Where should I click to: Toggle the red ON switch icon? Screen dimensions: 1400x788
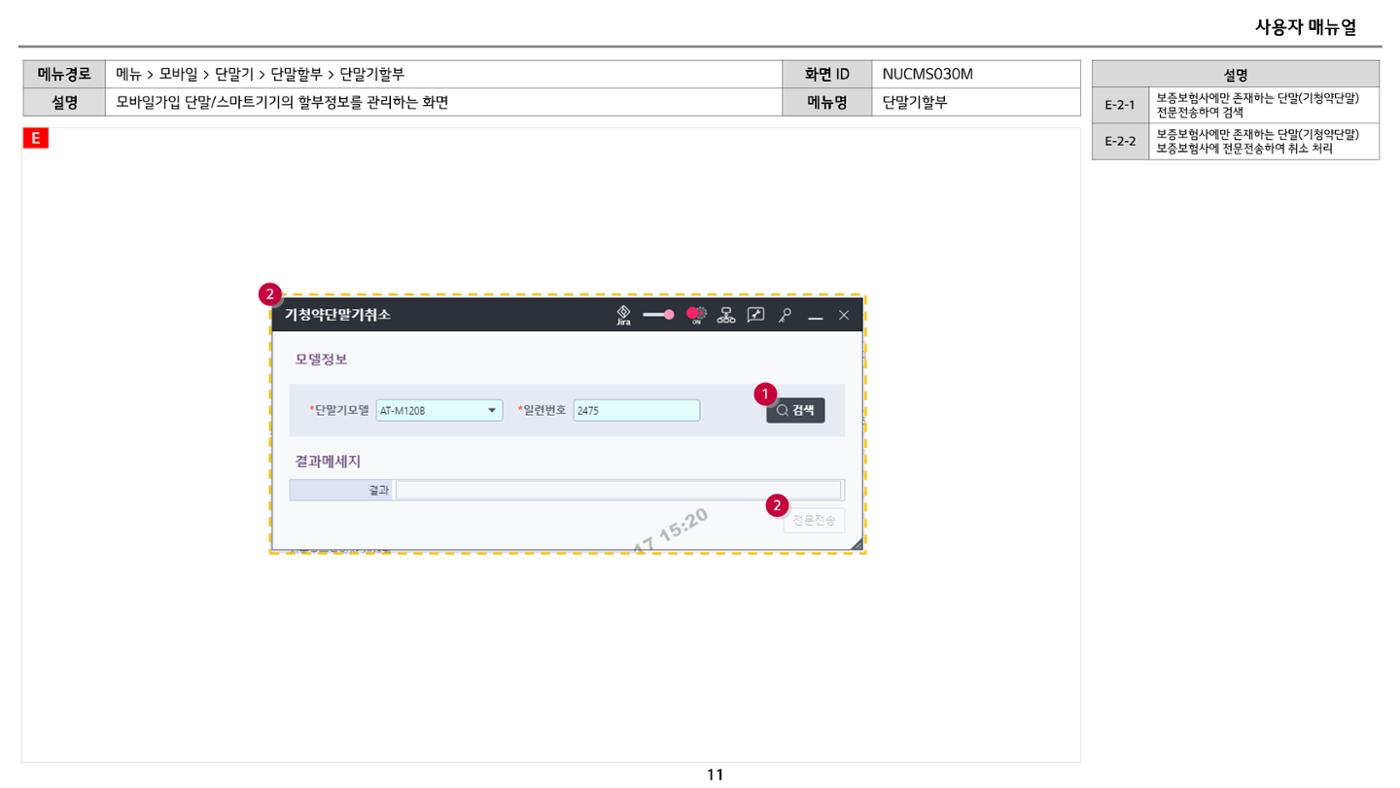coord(697,315)
